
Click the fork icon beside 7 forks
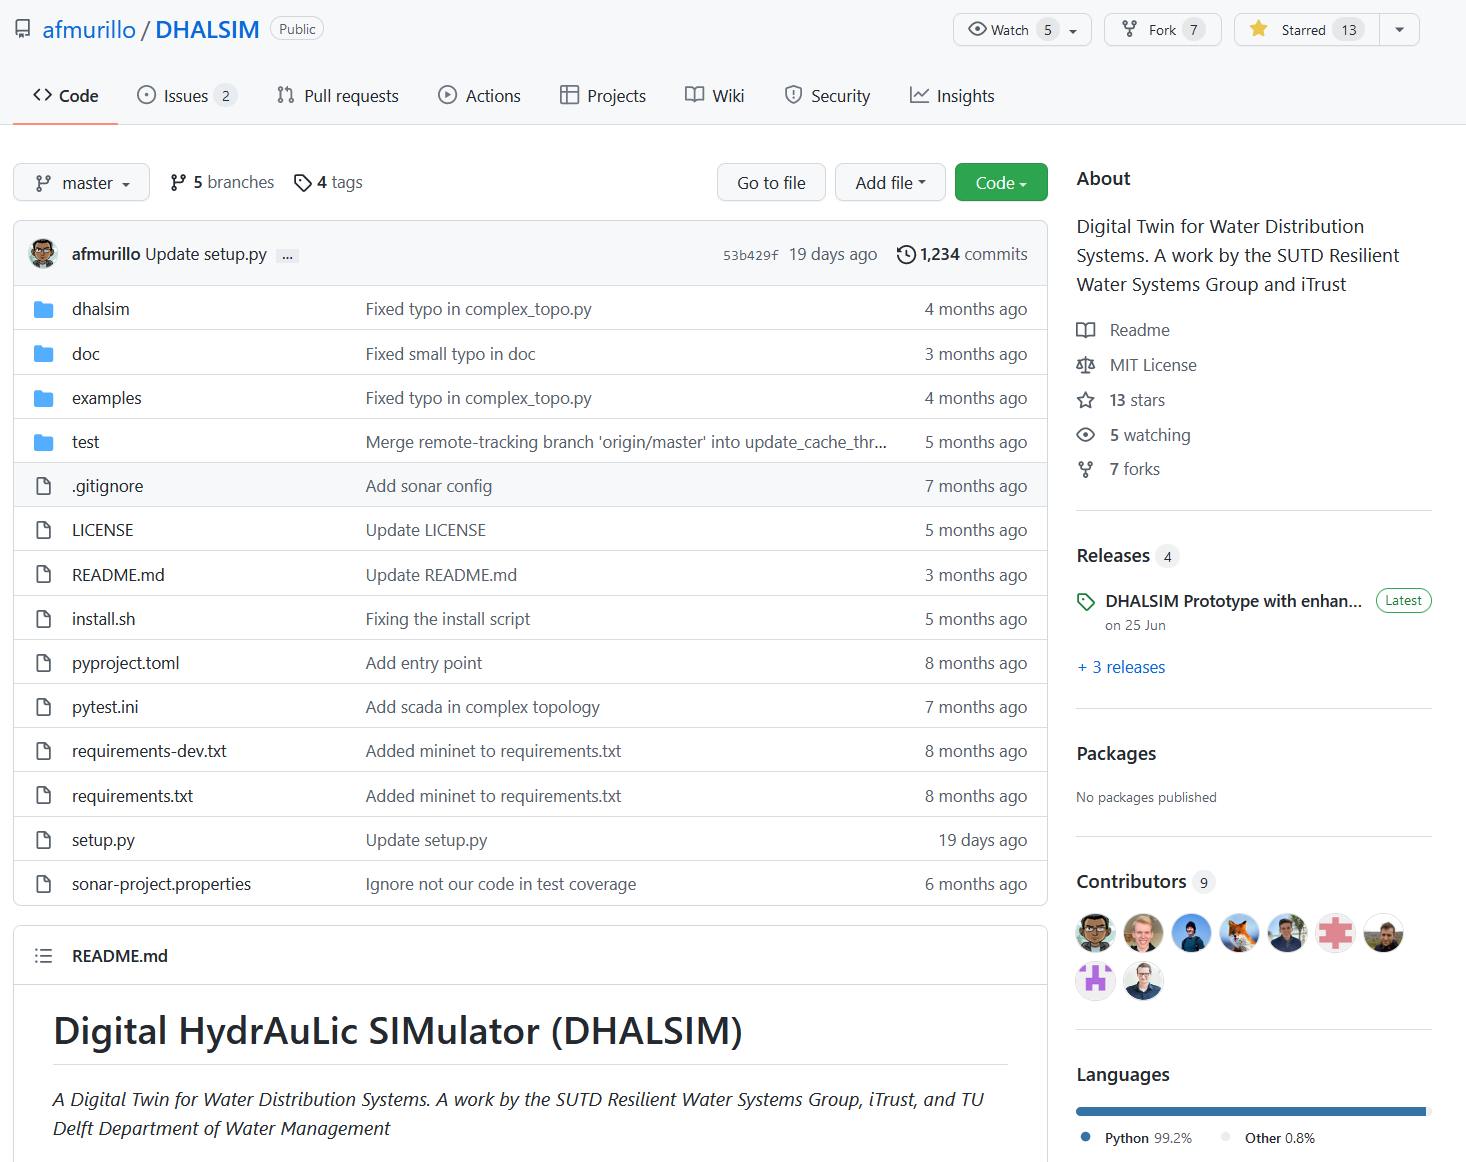click(1086, 469)
